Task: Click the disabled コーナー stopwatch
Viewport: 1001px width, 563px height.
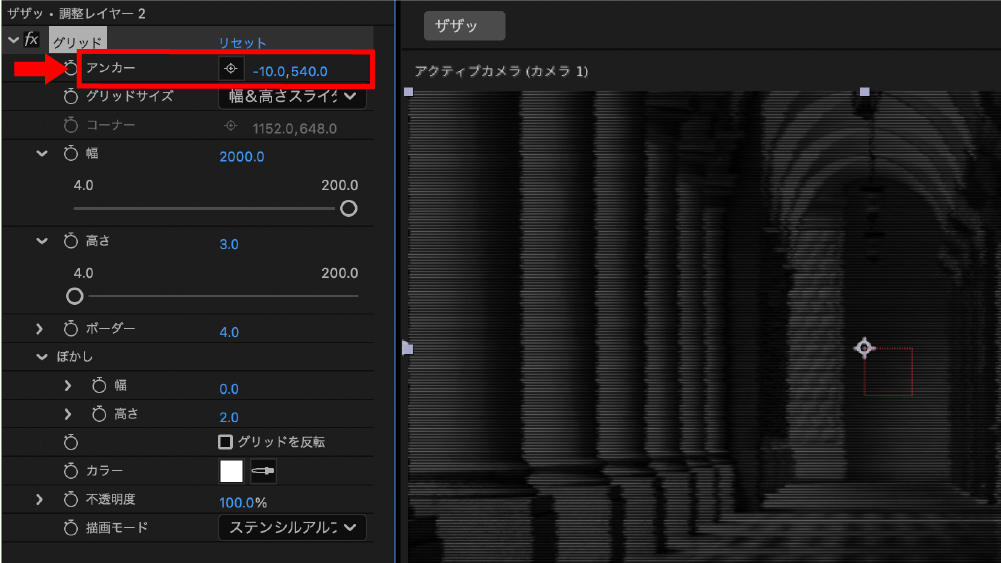Action: (70, 125)
